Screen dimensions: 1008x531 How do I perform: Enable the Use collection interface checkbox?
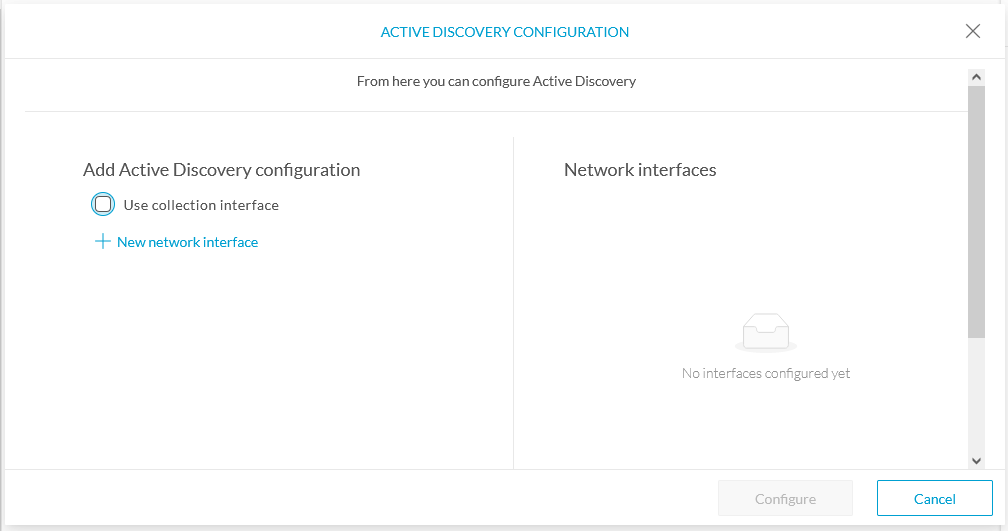pos(103,204)
